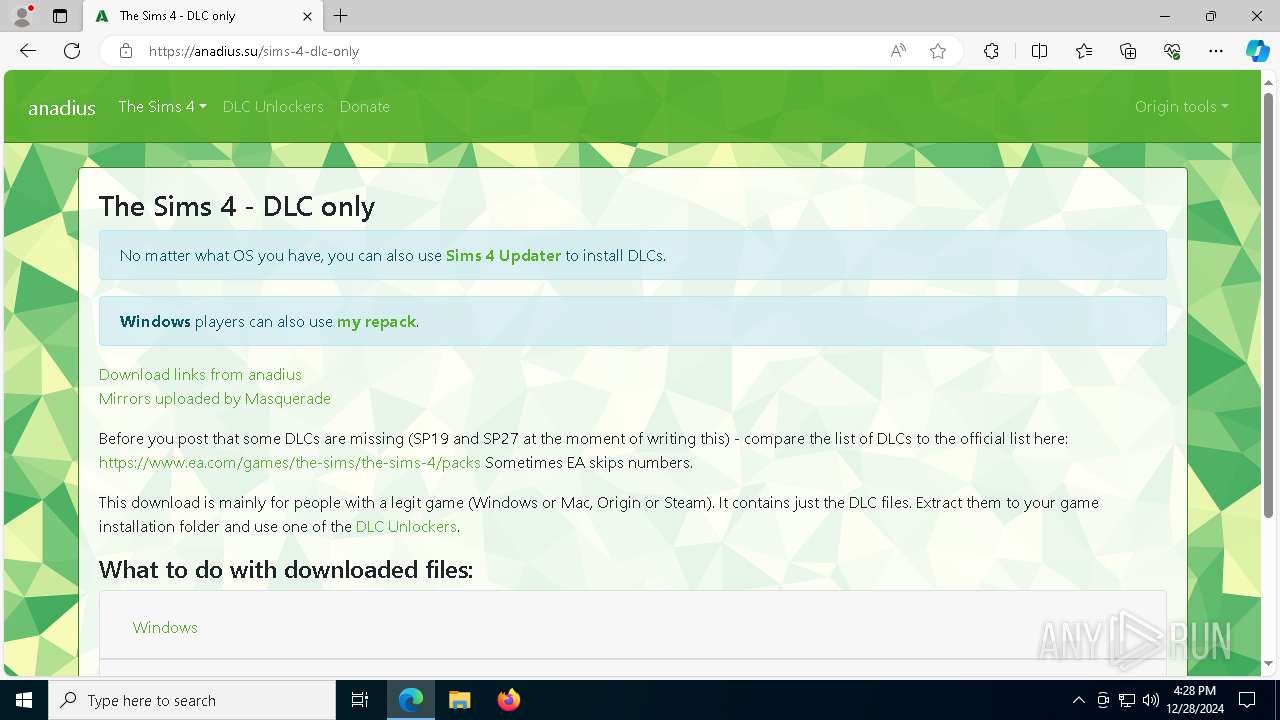Open Download links from anadius
This screenshot has width=1280, height=720.
tap(200, 374)
